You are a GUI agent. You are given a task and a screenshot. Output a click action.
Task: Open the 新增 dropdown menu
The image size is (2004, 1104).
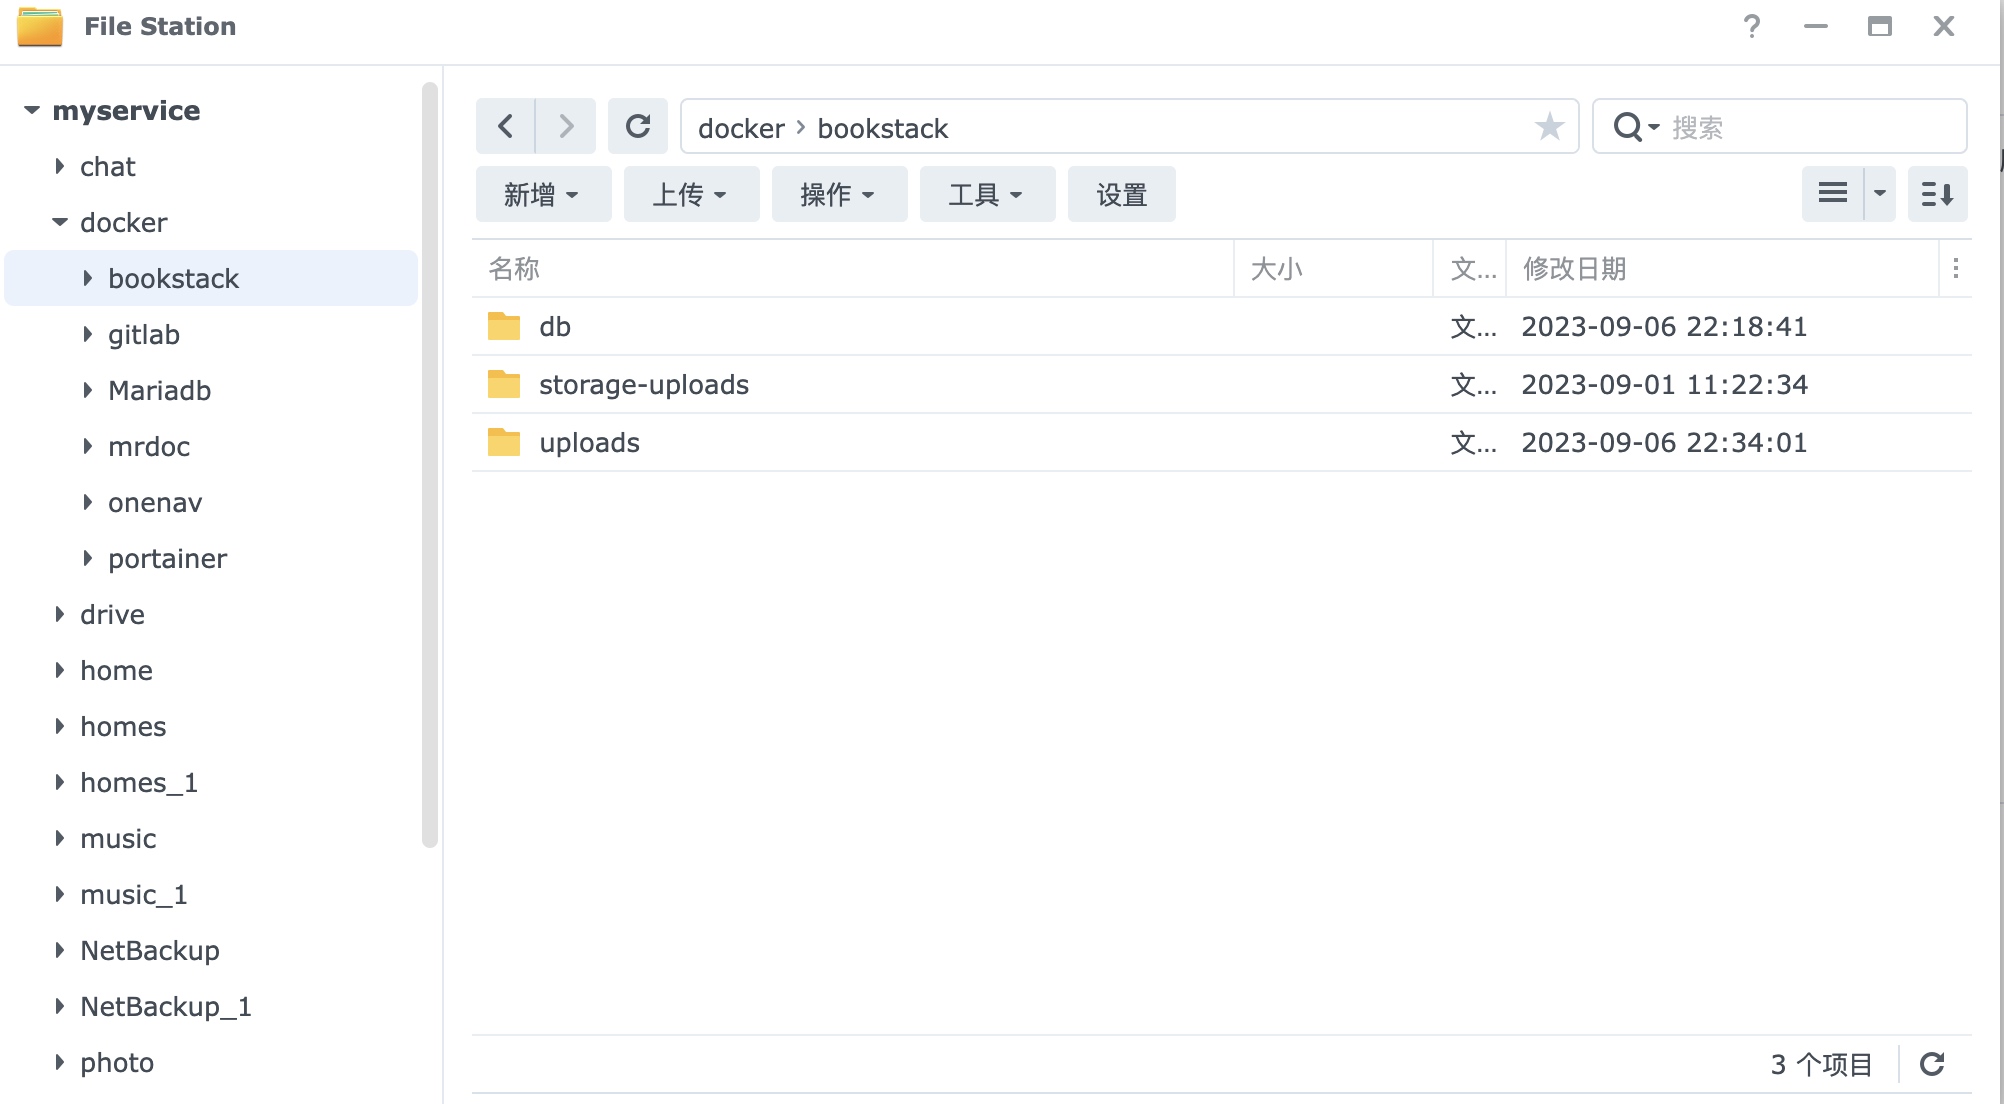(542, 194)
